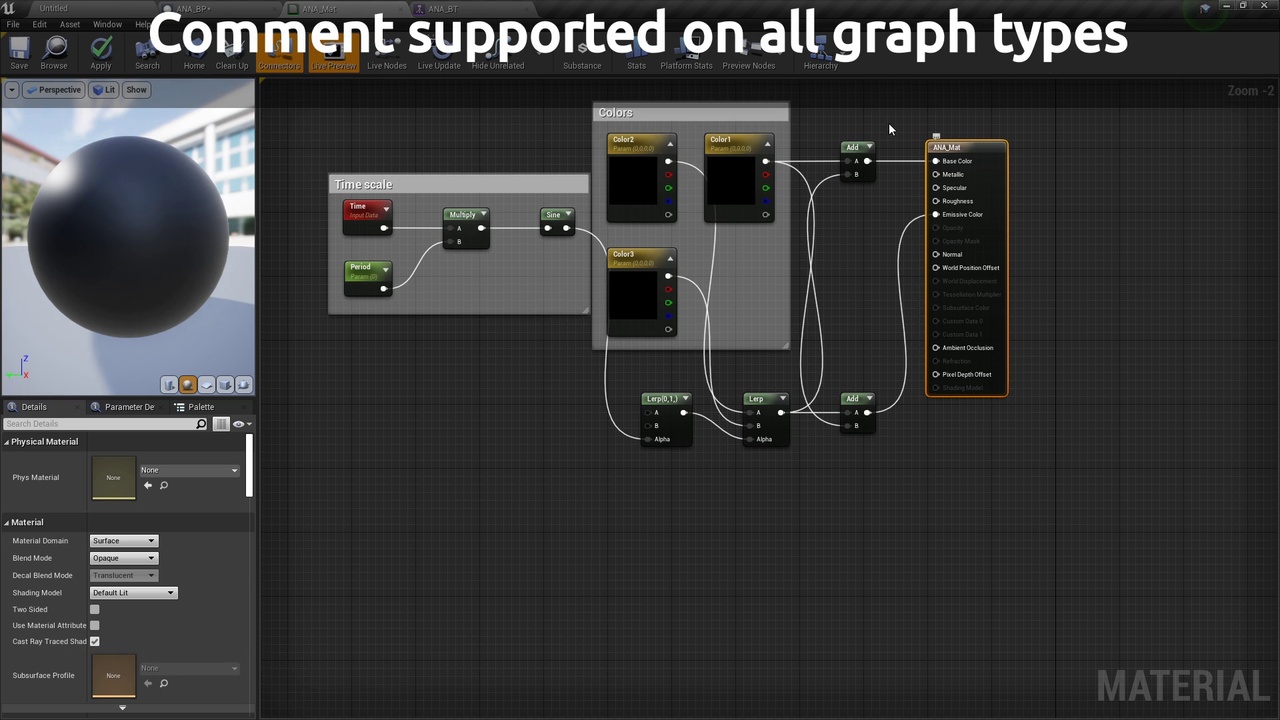Click the property matrix grid icon
This screenshot has height=720, width=1280.
[x=221, y=424]
